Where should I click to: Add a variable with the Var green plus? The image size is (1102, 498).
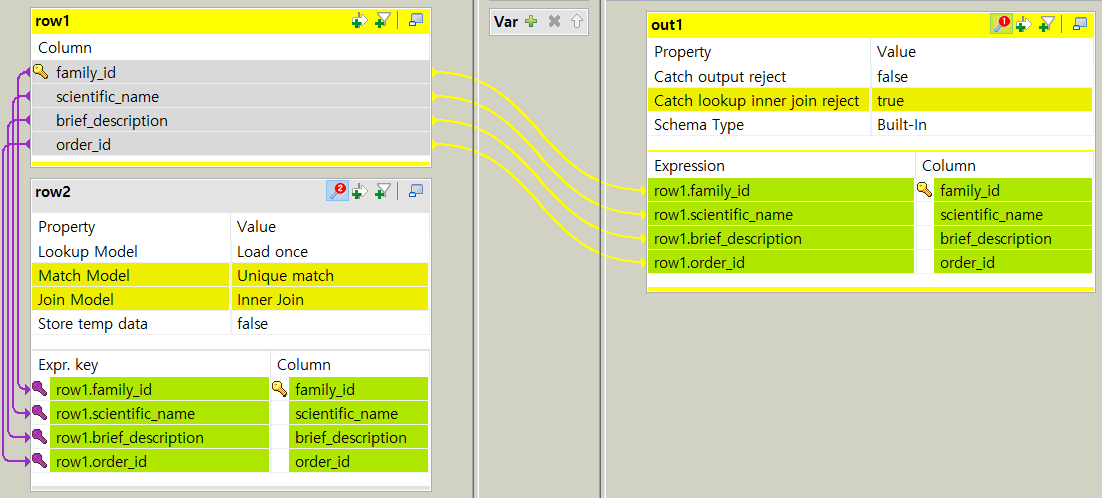[x=531, y=22]
